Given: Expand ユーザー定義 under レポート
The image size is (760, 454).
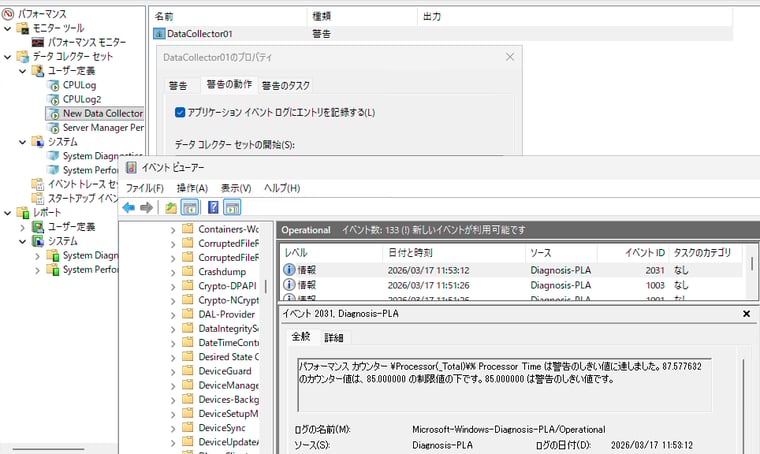Looking at the screenshot, I should 22,227.
